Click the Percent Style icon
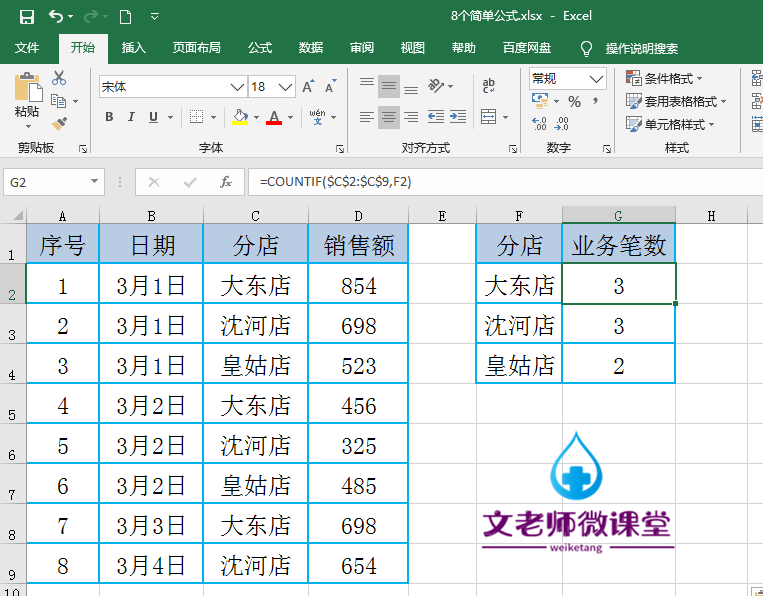 point(574,102)
